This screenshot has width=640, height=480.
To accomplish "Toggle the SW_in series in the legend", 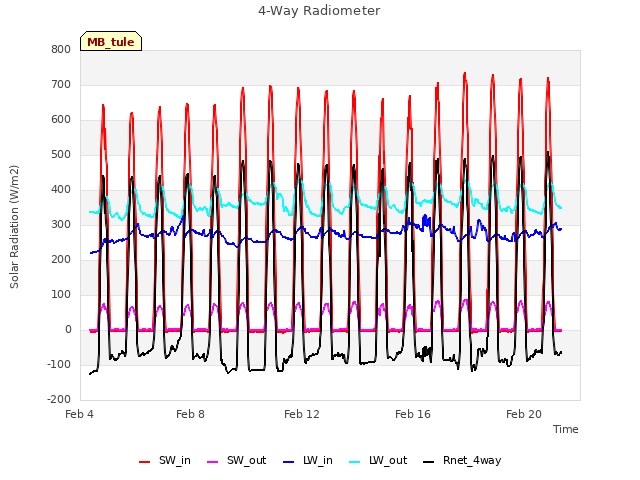I will tap(165, 460).
